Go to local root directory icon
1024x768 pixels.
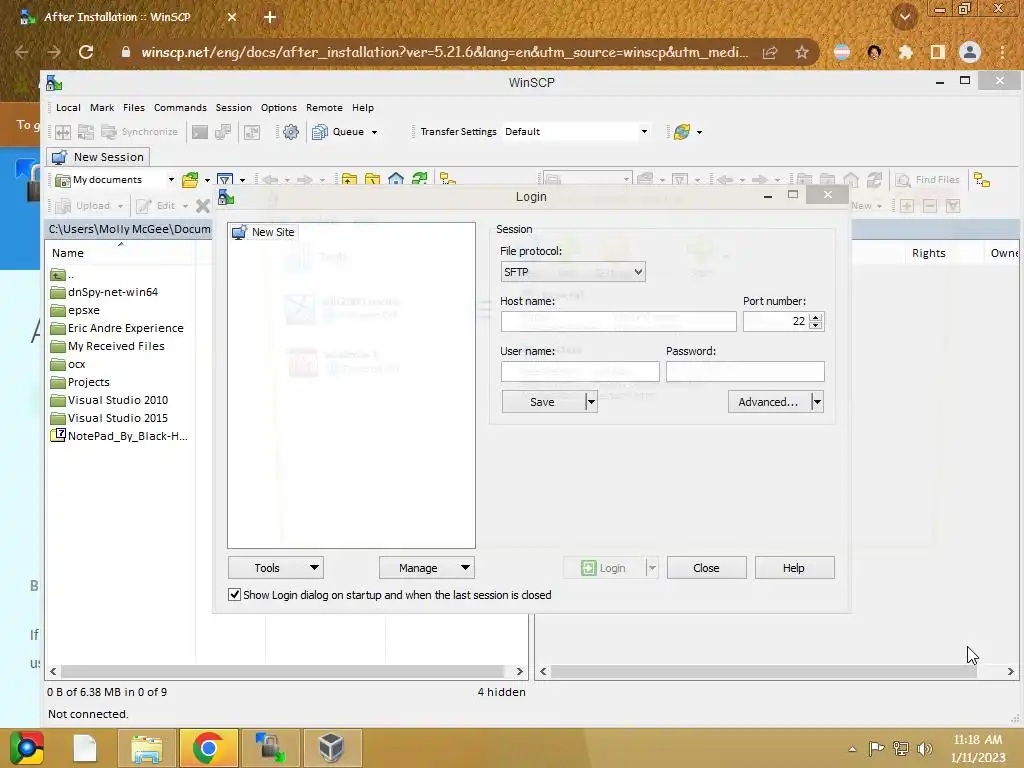(x=372, y=180)
